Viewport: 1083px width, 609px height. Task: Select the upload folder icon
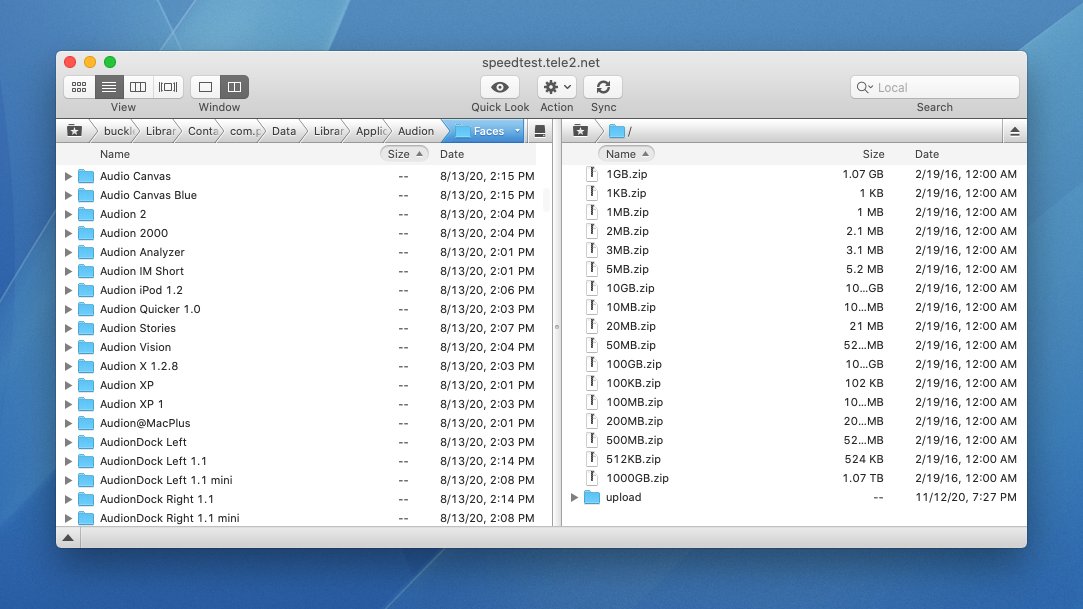592,497
